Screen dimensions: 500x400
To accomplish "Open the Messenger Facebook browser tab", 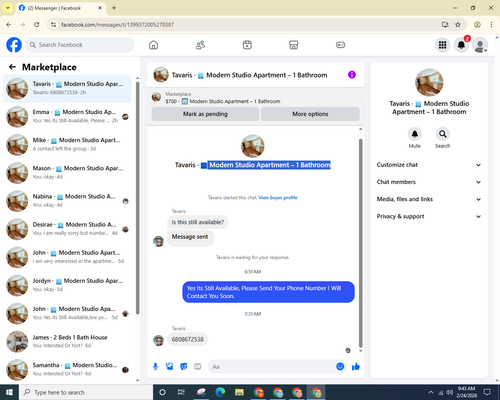I will coord(61,8).
